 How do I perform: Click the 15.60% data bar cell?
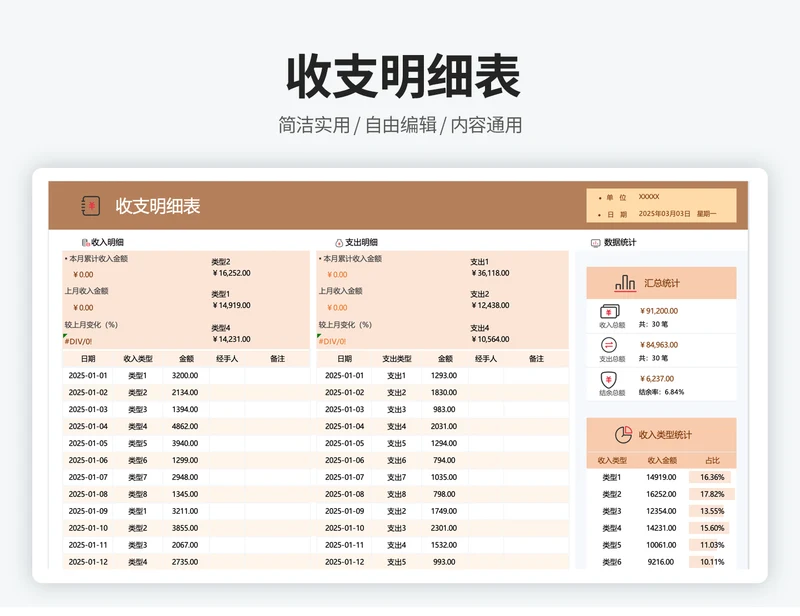click(x=712, y=528)
